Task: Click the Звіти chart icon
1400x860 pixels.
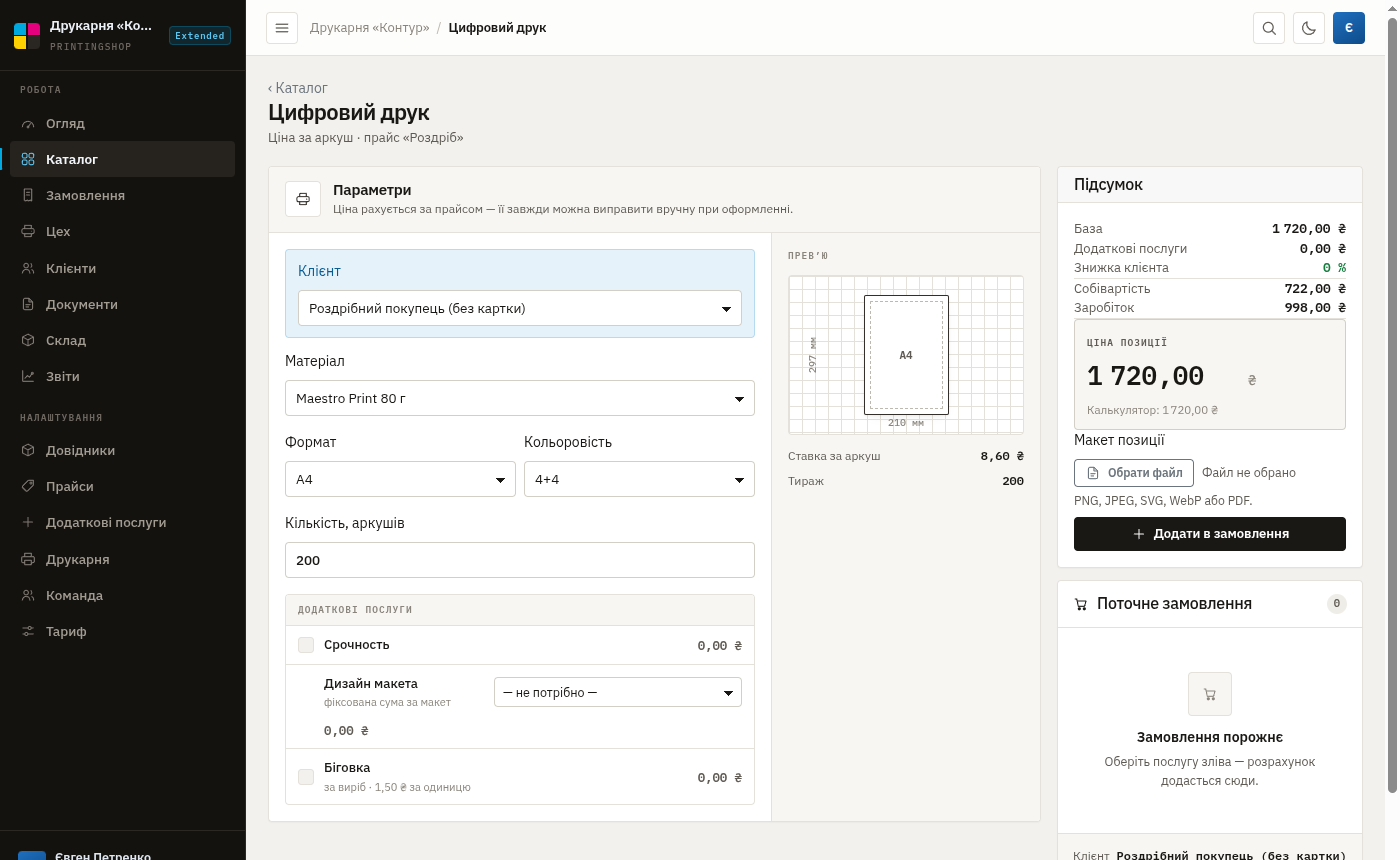Action: (x=28, y=376)
